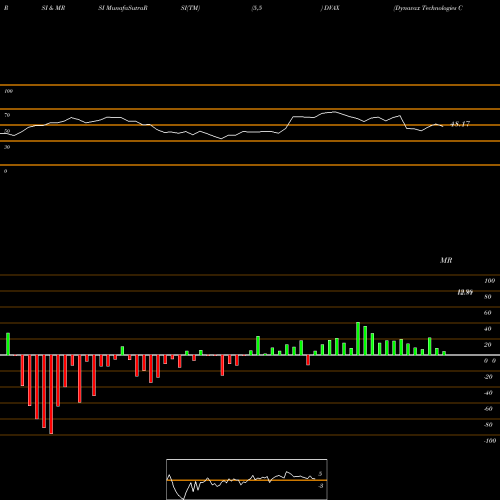Click the MR value label 12.99
This screenshot has height=500, width=500.
[465, 292]
